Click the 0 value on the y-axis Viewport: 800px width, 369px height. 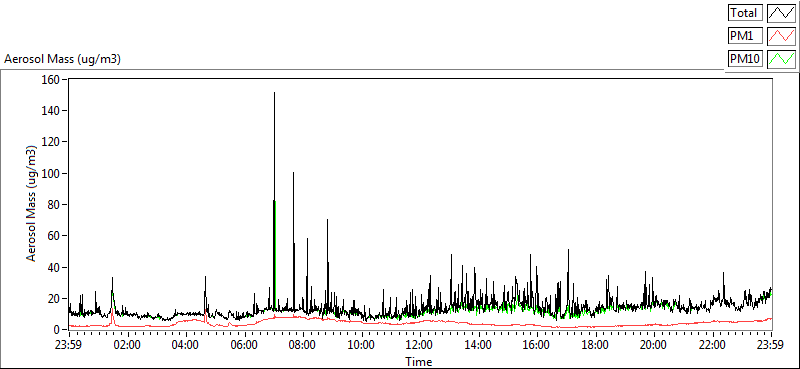(x=57, y=330)
